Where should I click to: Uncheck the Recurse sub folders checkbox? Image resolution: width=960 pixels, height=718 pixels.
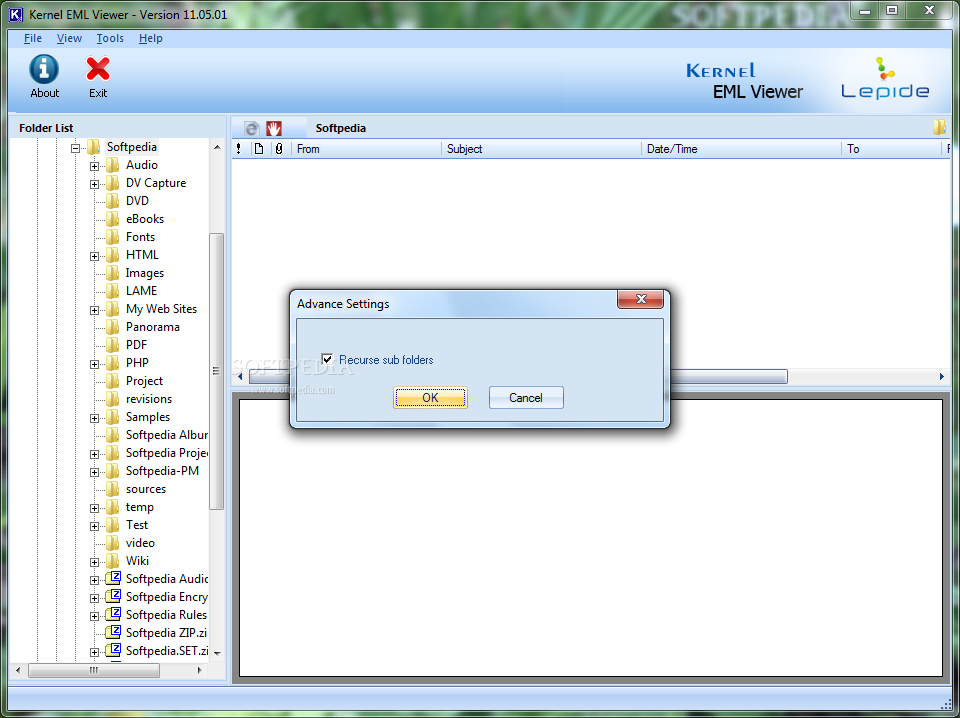pyautogui.click(x=328, y=359)
